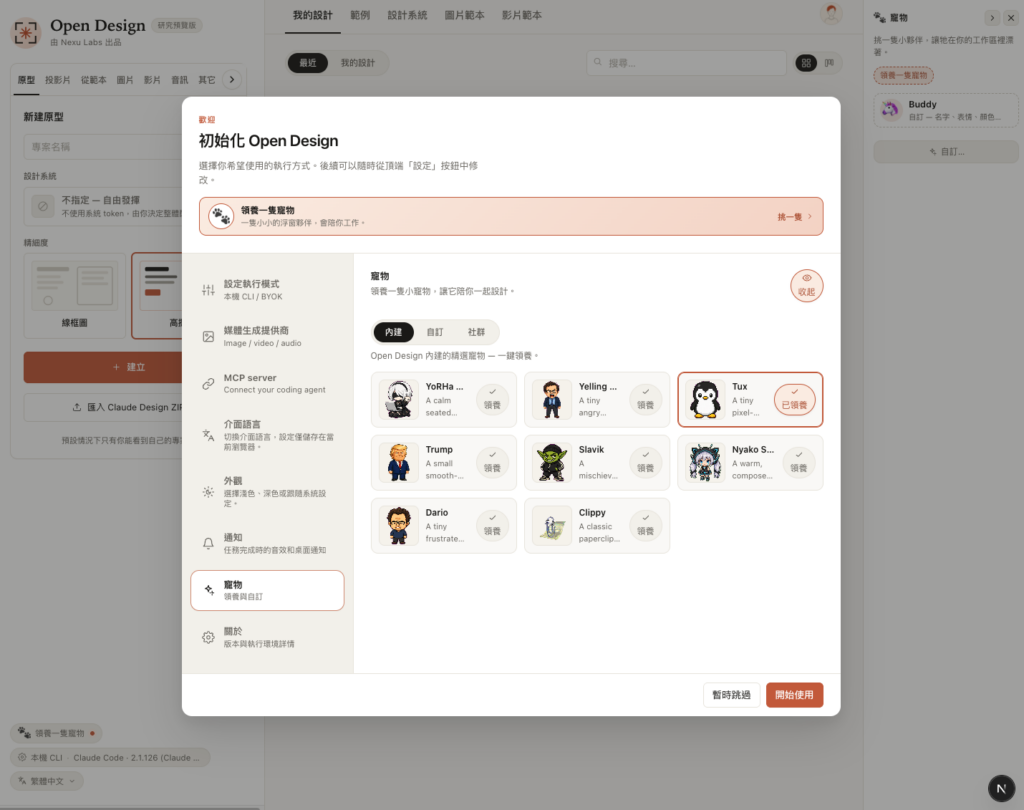
Task: Click the 本機 CLI Claude Code status pill
Action: [x=110, y=757]
